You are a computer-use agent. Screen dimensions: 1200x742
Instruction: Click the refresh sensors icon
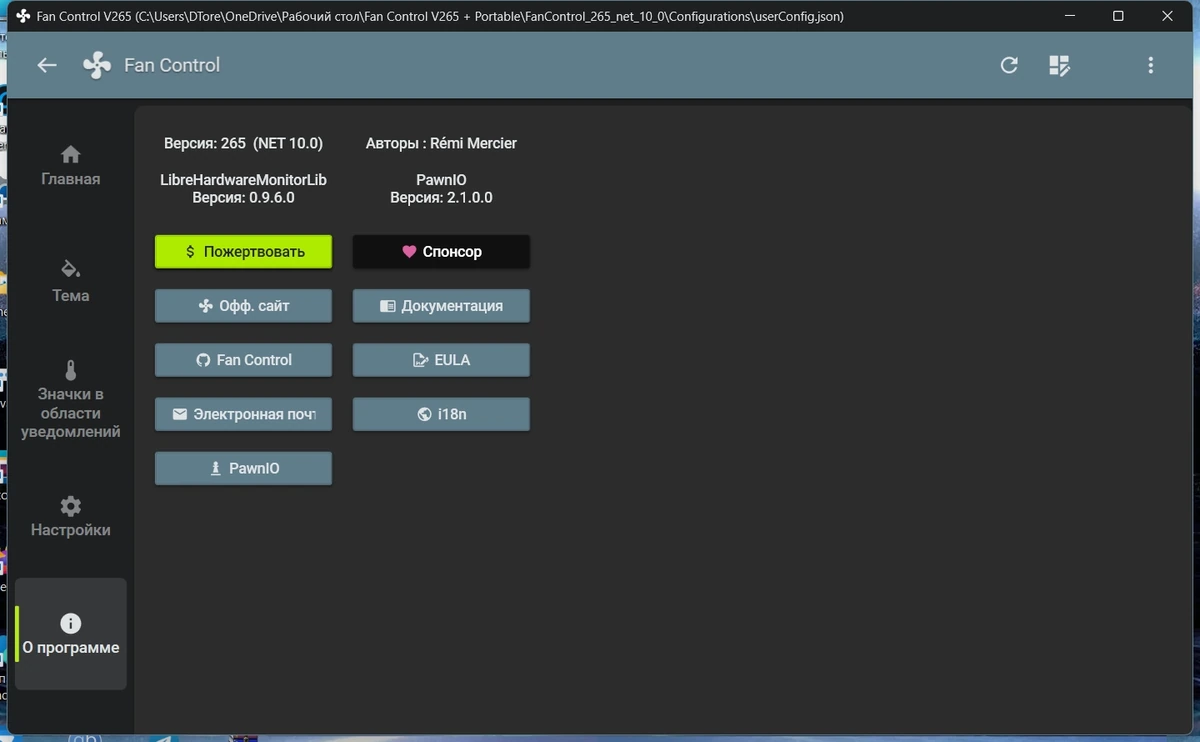point(1009,65)
